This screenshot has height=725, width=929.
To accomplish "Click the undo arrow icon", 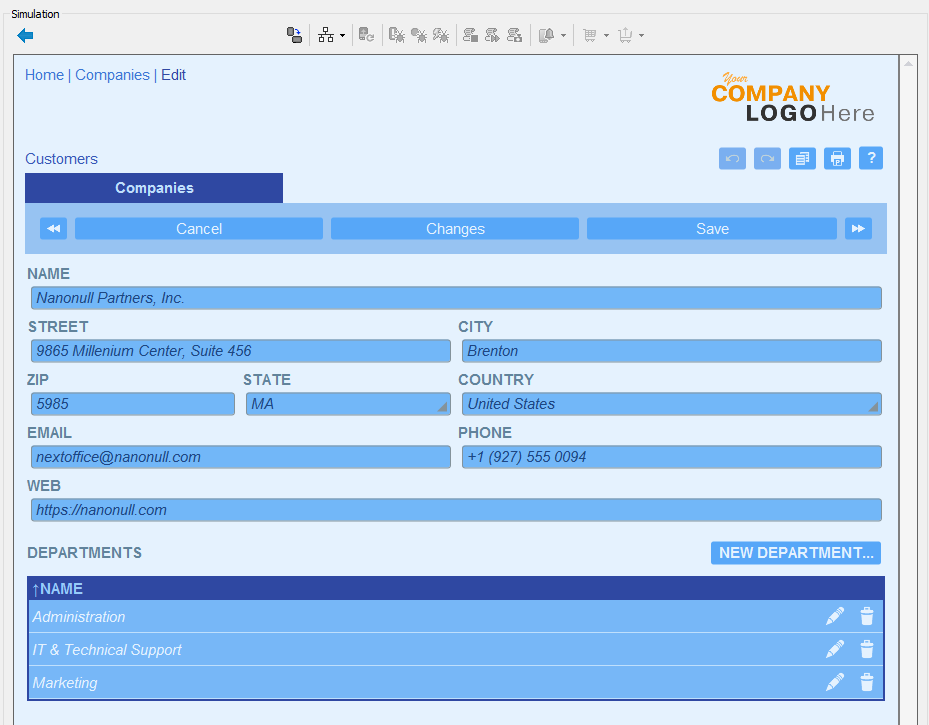I will [731, 158].
